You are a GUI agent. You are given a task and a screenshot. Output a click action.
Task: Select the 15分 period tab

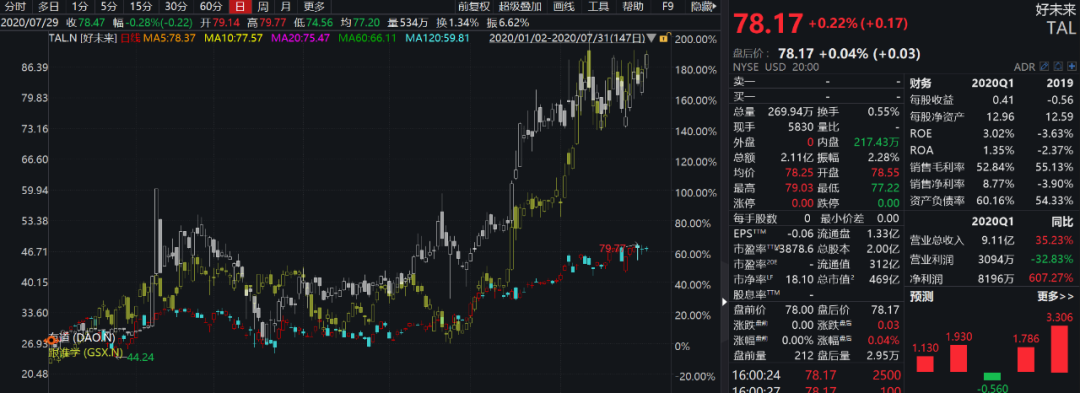(141, 7)
